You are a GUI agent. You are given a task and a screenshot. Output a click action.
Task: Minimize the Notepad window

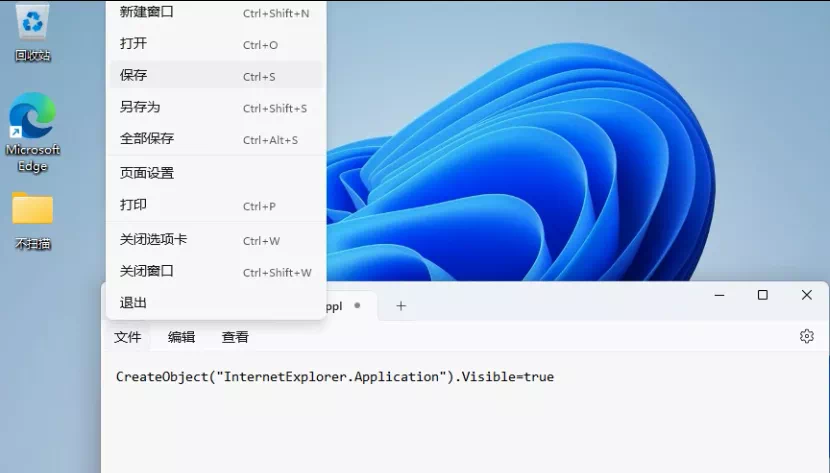pyautogui.click(x=718, y=295)
